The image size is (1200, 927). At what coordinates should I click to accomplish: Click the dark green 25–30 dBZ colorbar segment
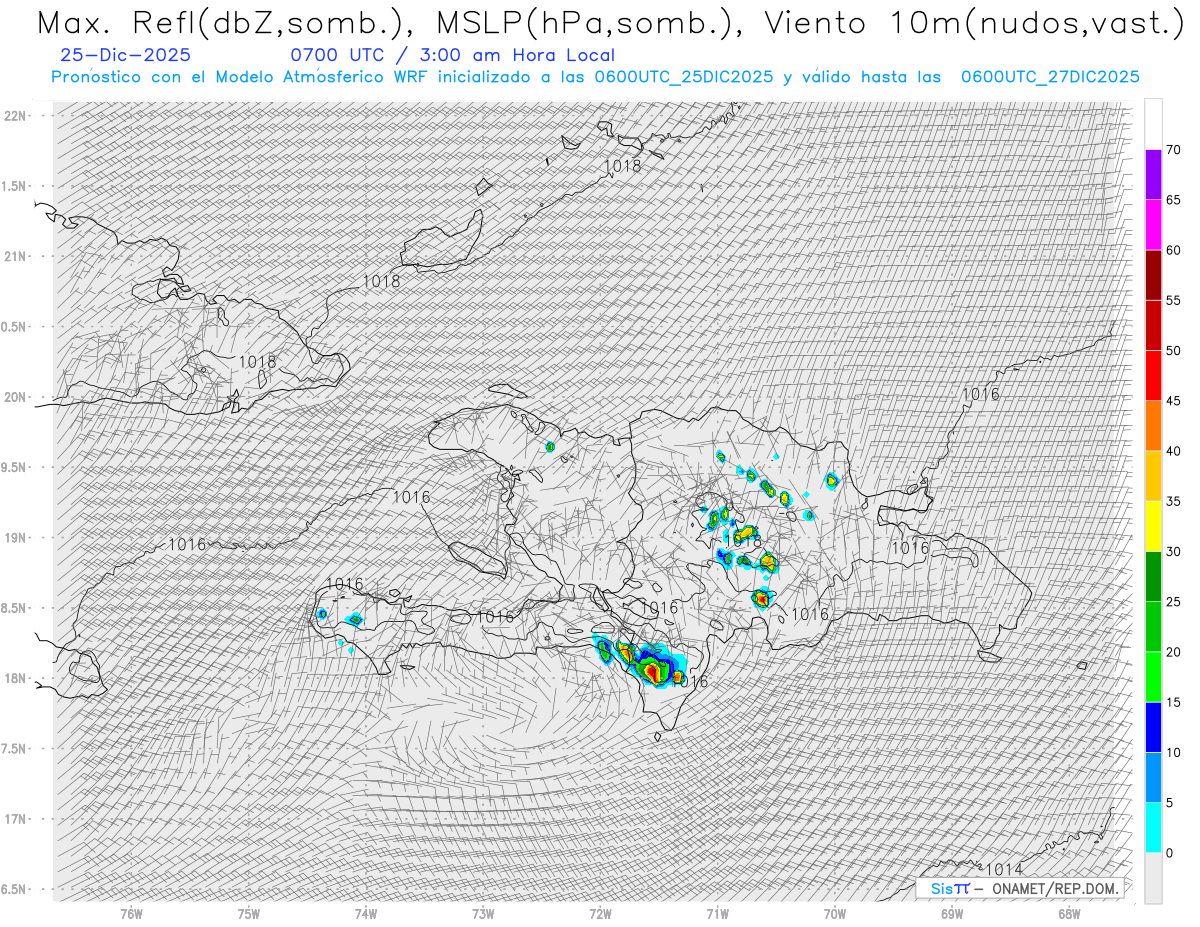pos(1154,577)
